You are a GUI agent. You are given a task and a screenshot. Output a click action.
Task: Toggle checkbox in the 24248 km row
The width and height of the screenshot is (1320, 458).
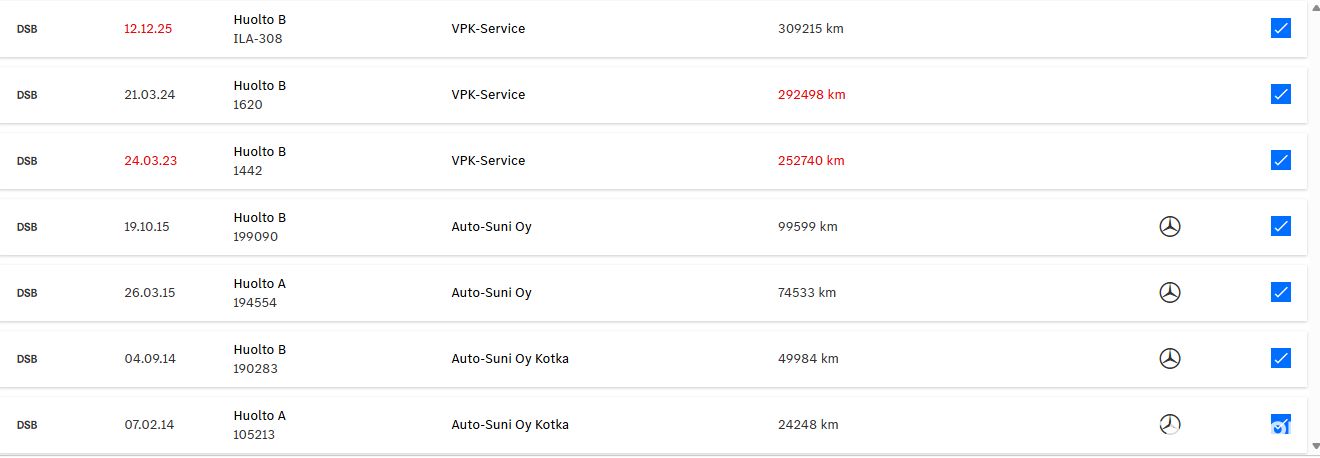(x=1281, y=424)
